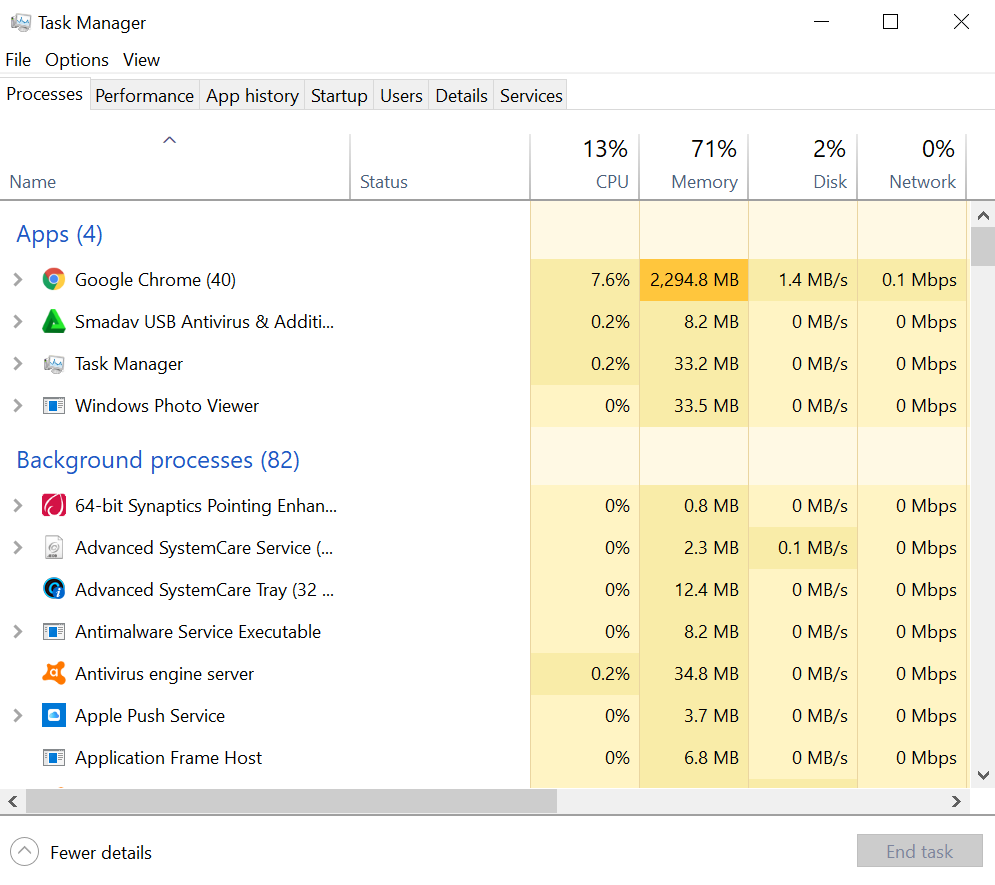Viewport: 995px width, 885px height.
Task: Switch to the Users tab
Action: 401,95
